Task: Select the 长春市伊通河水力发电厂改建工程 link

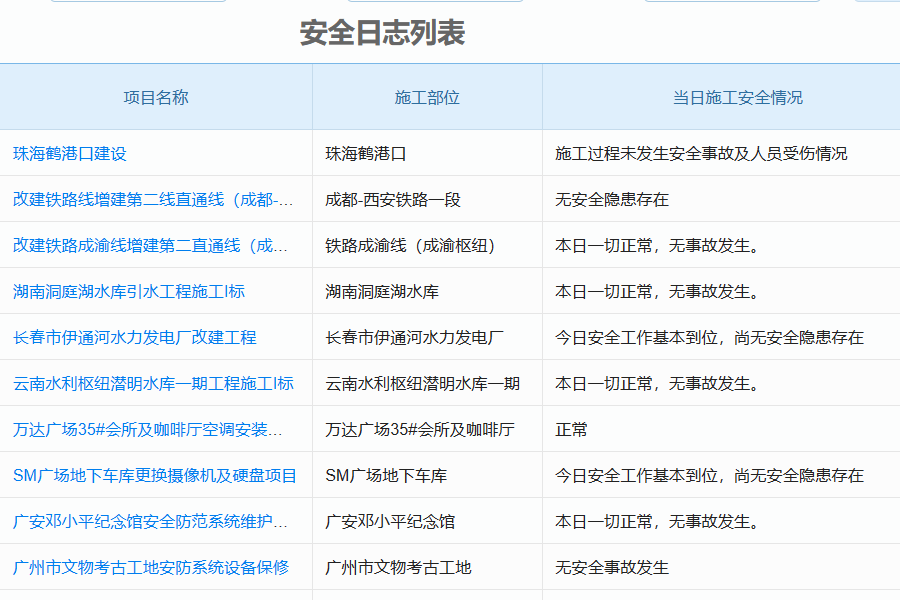Action: pos(136,337)
